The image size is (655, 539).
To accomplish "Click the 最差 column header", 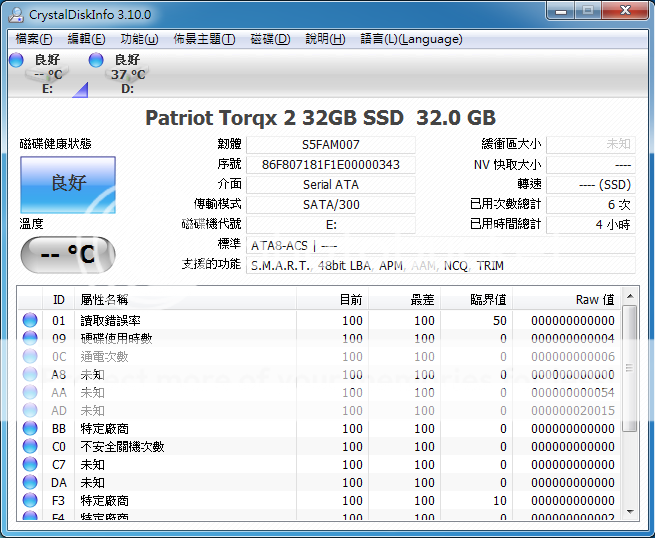I will pos(404,299).
